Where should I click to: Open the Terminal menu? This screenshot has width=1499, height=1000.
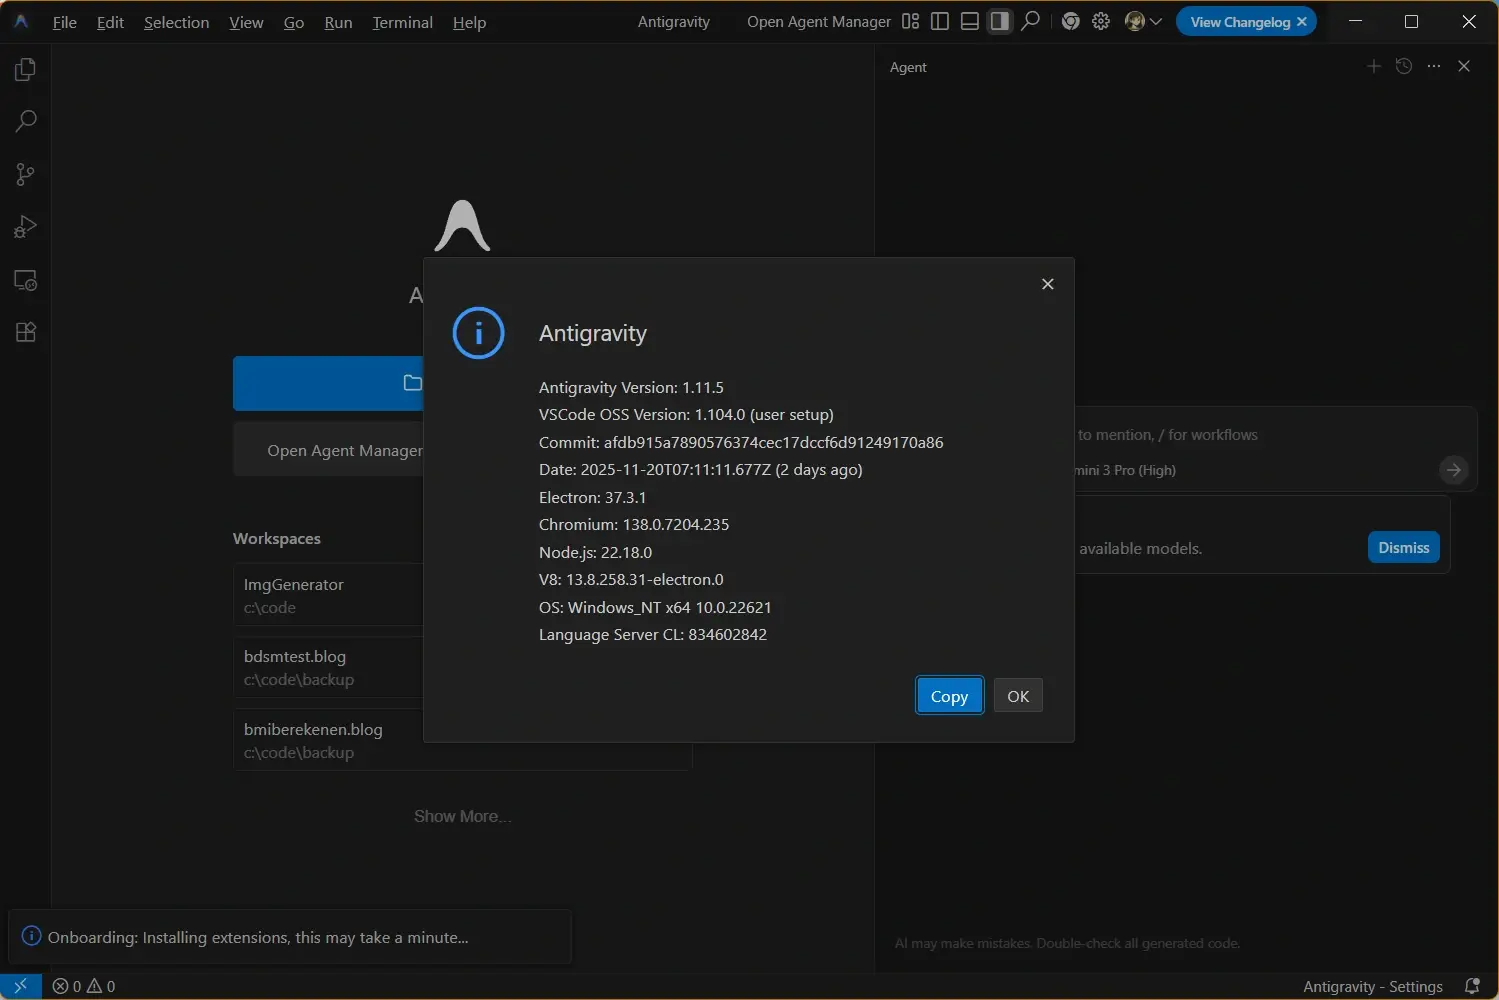[x=402, y=22]
